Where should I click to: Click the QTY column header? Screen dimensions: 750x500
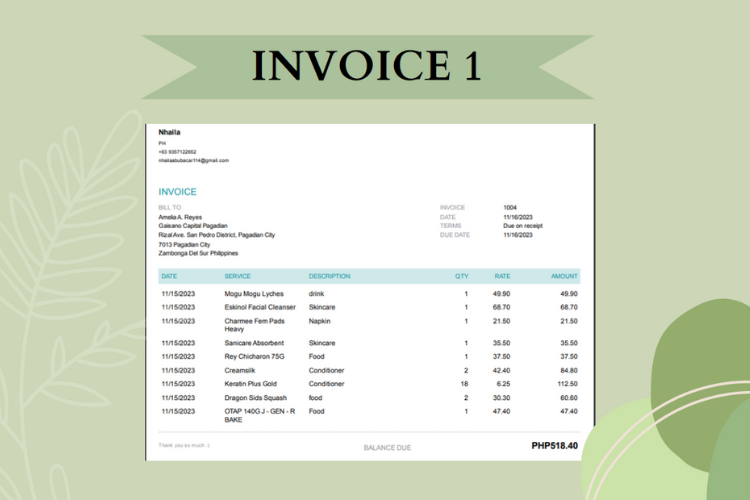click(x=462, y=277)
